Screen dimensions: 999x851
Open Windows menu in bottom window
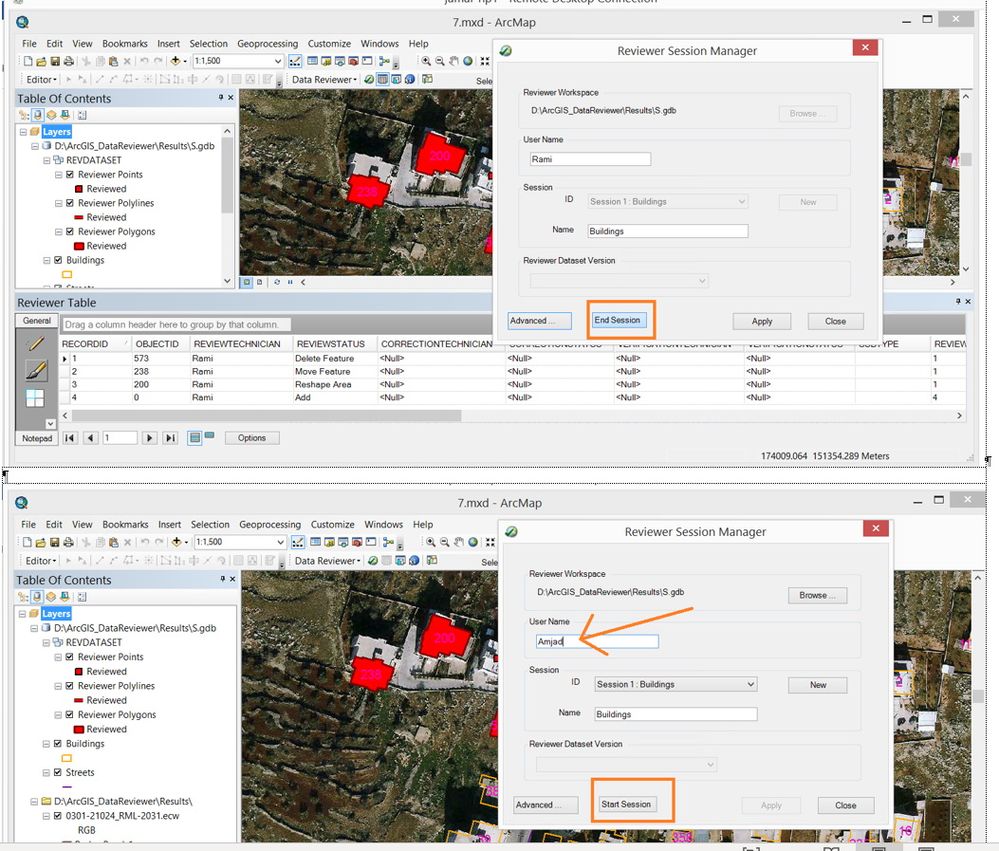[384, 524]
